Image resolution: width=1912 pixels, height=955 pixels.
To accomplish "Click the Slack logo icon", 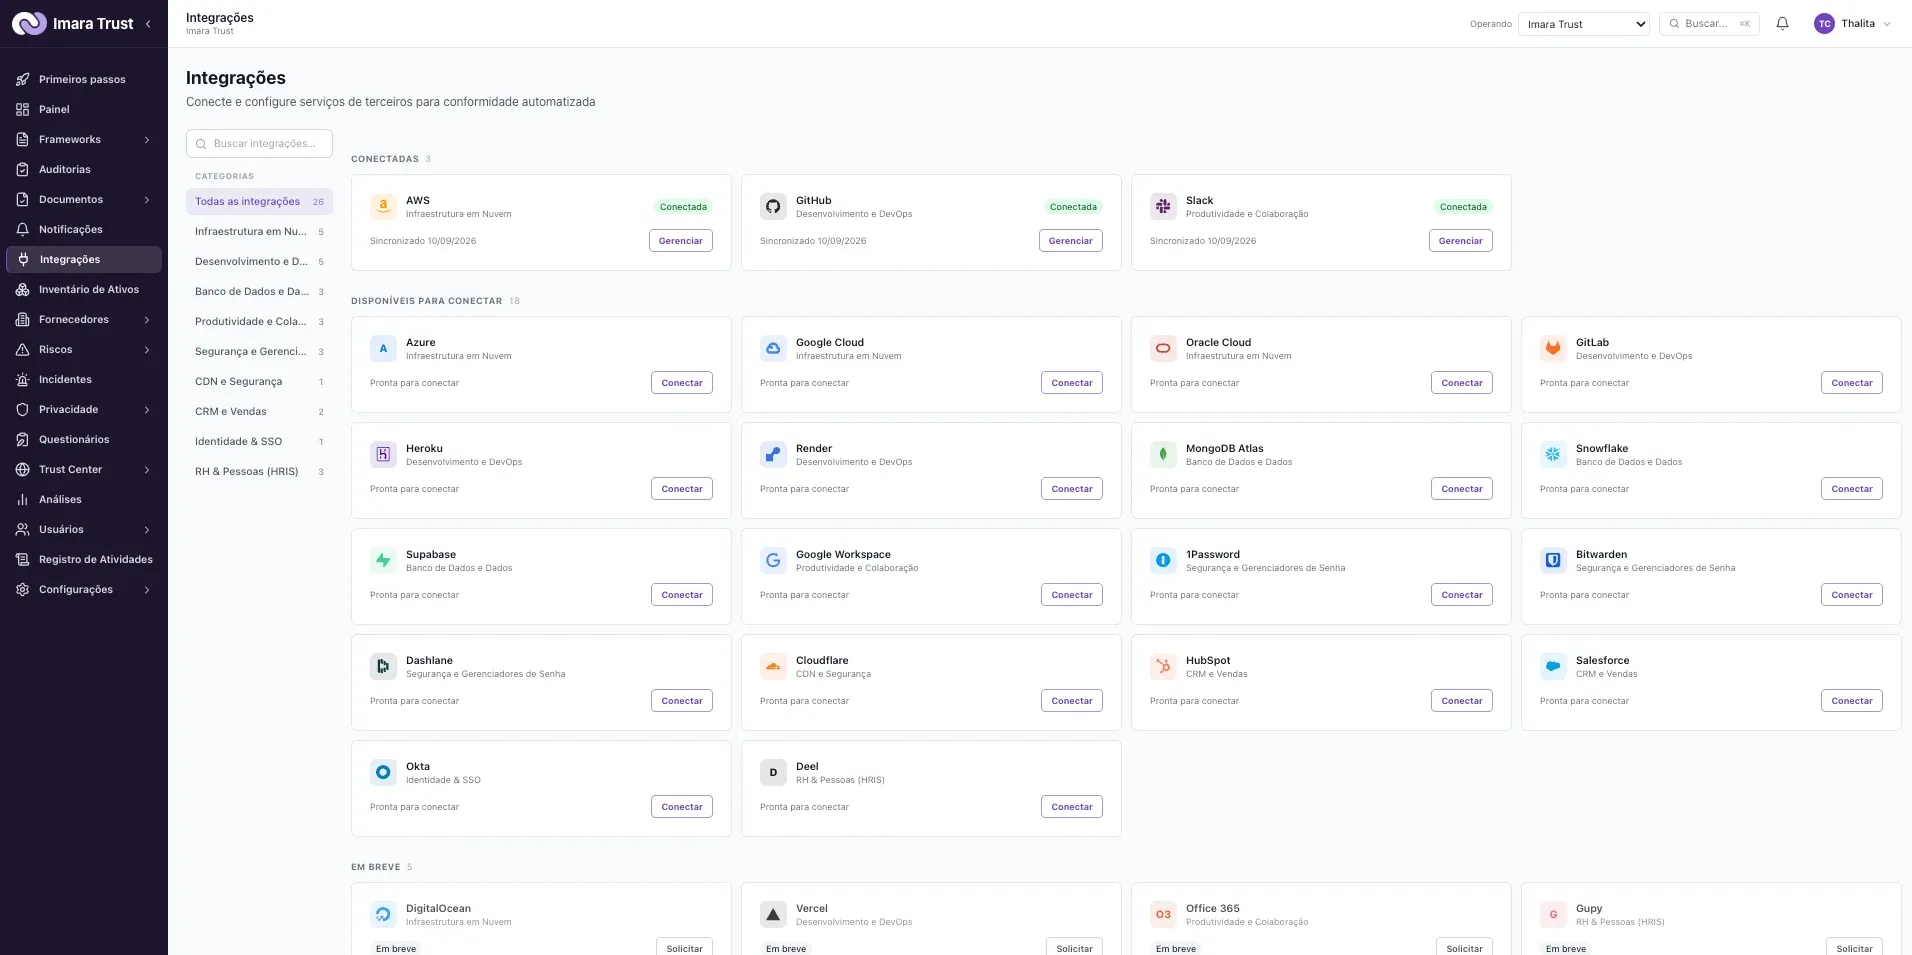I will pos(1163,207).
